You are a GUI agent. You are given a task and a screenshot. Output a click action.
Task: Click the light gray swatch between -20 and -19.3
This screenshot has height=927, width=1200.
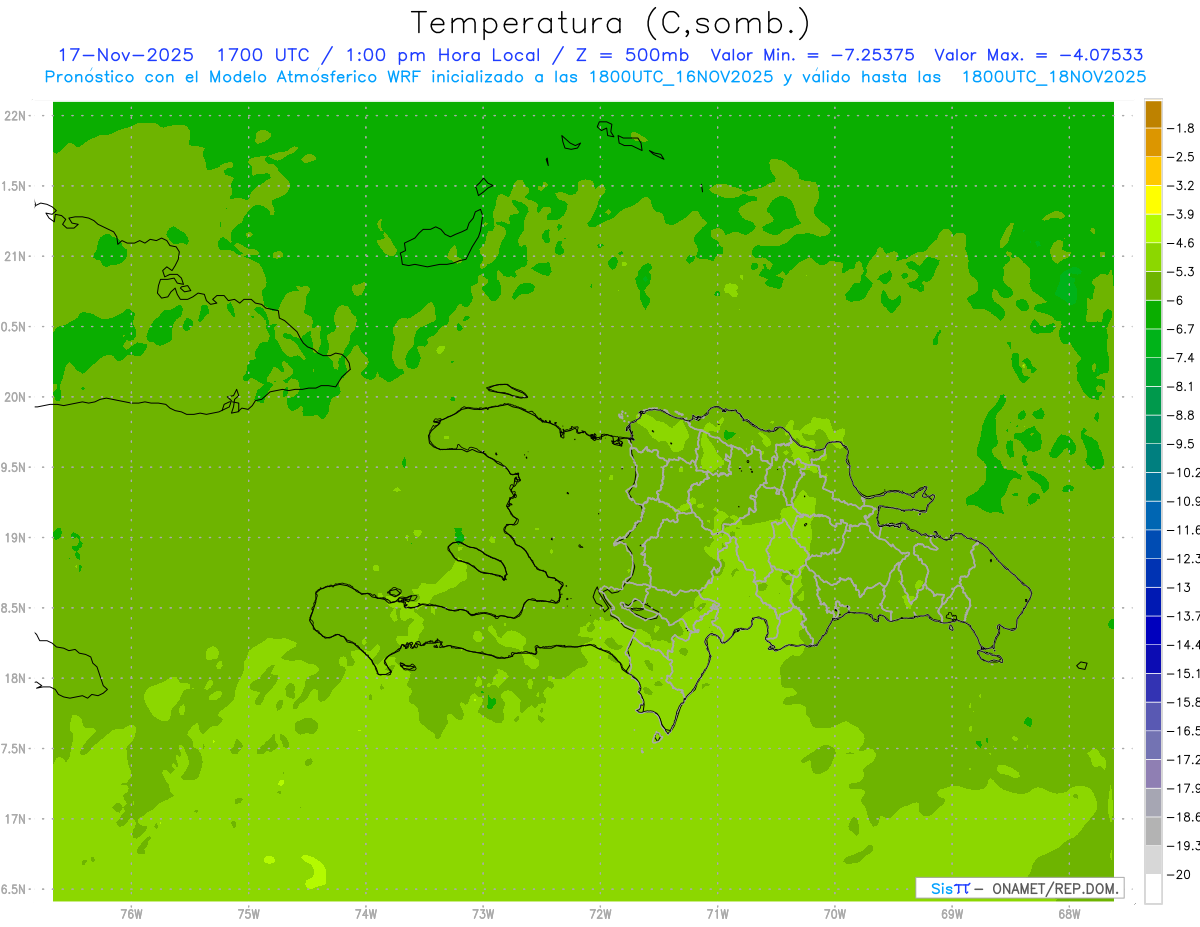1153,860
